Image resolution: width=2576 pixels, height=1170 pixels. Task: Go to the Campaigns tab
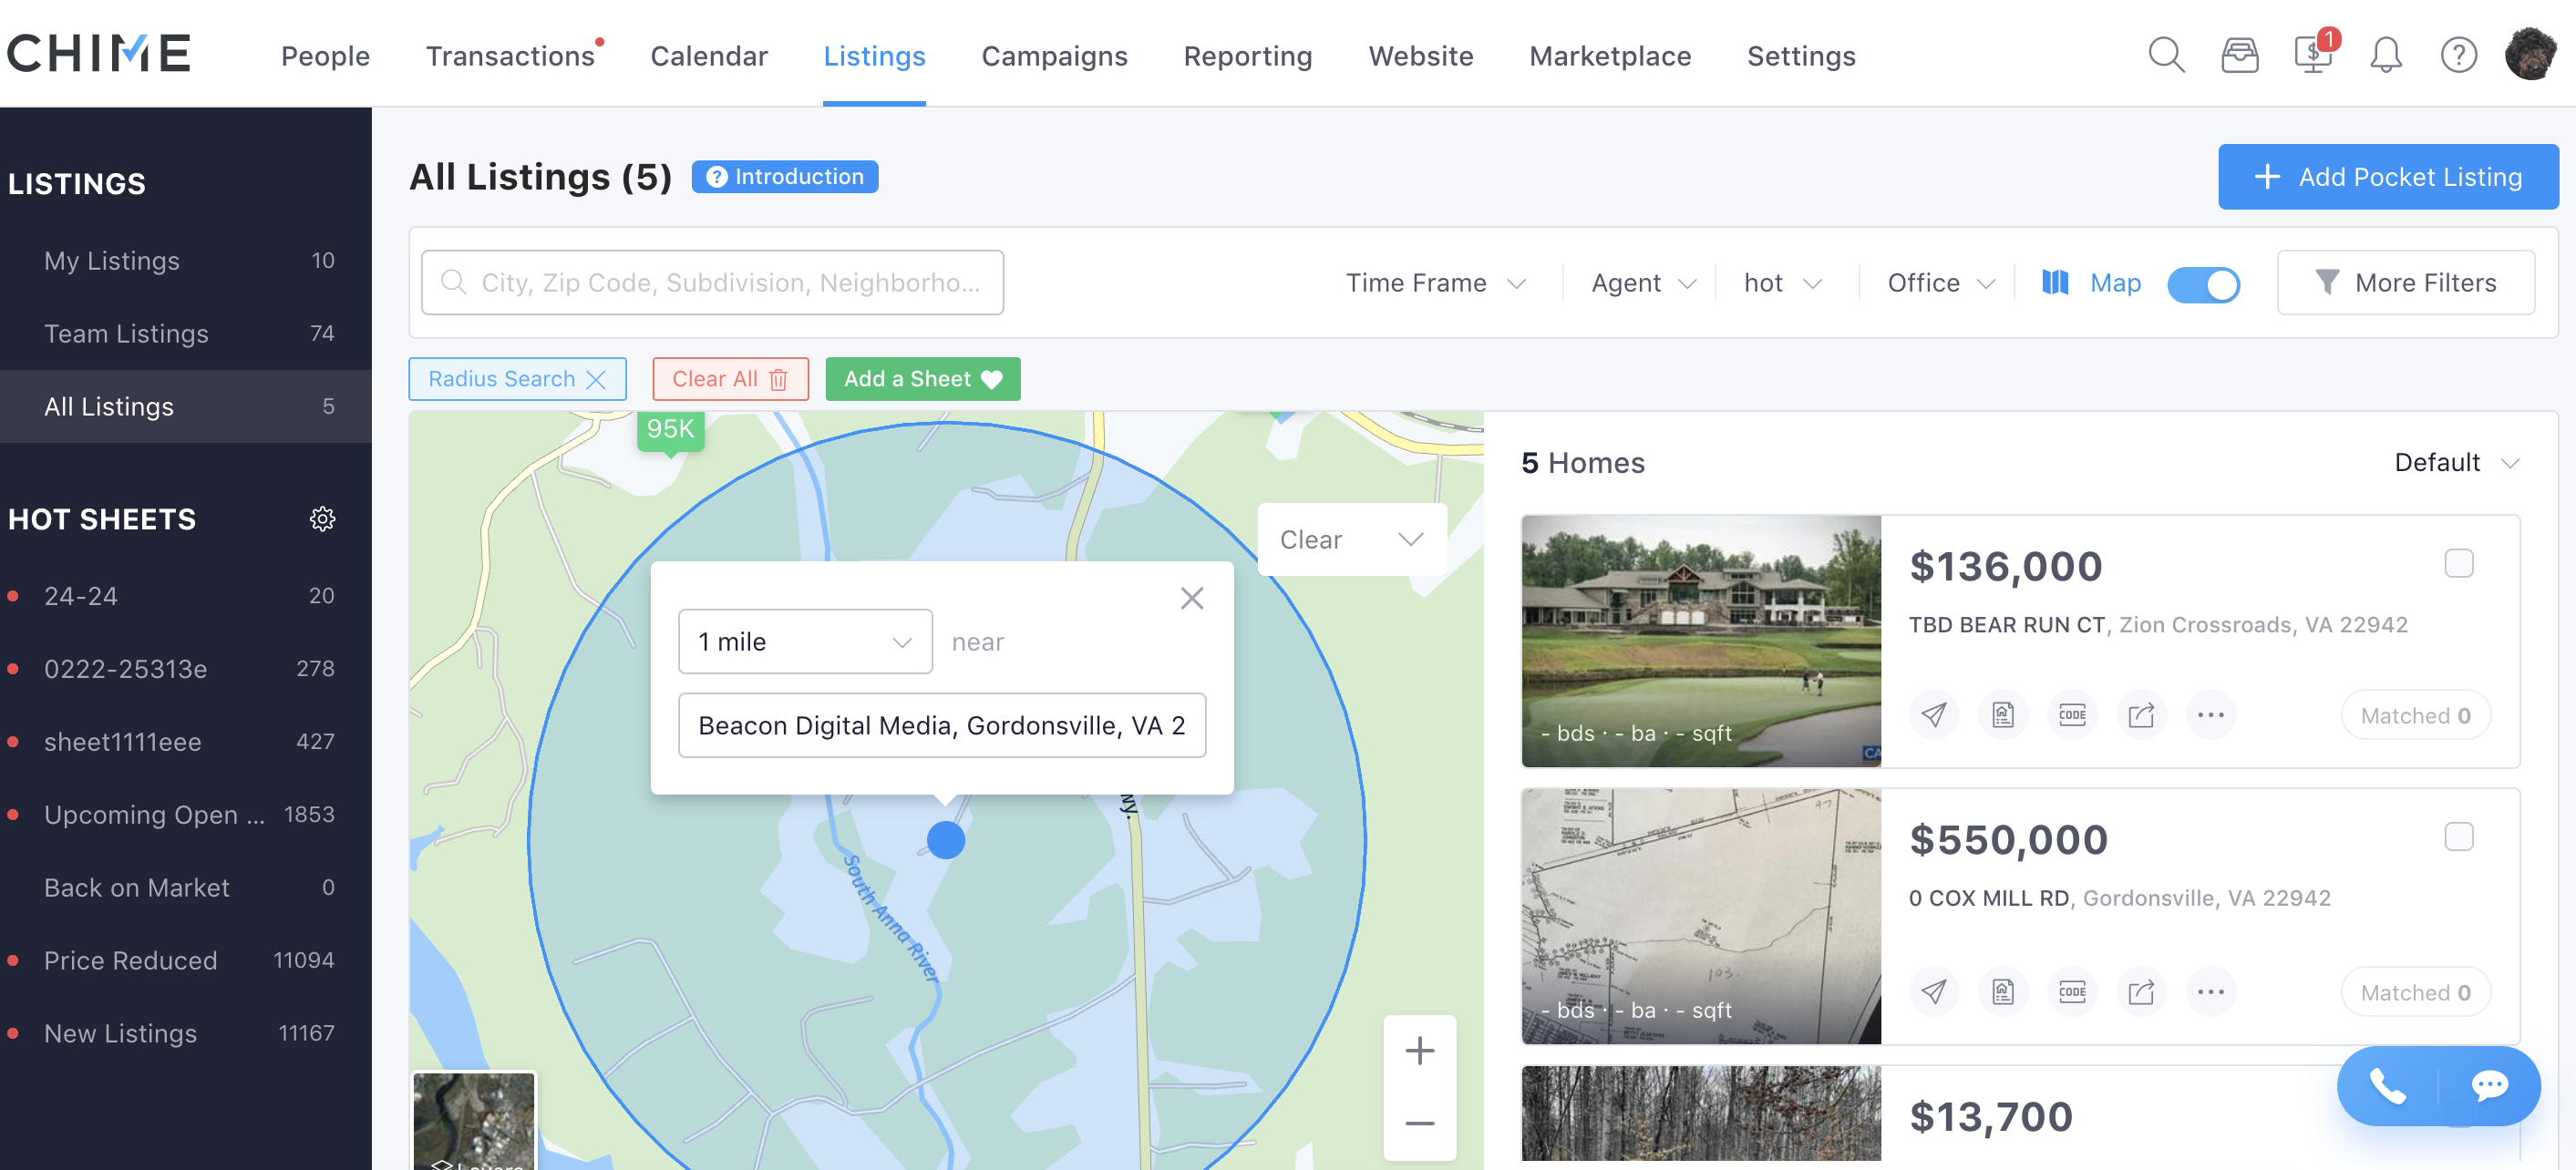click(x=1054, y=56)
